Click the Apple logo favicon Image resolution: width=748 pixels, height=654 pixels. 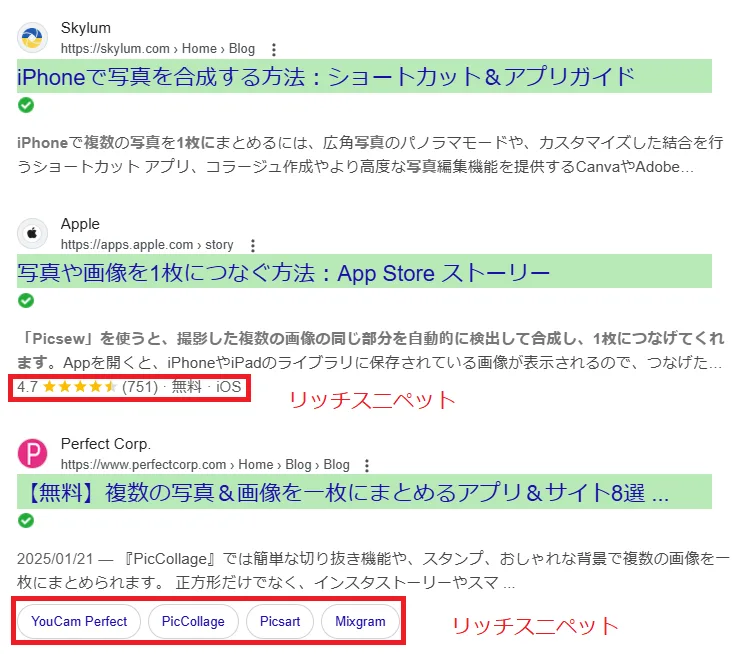click(x=32, y=233)
